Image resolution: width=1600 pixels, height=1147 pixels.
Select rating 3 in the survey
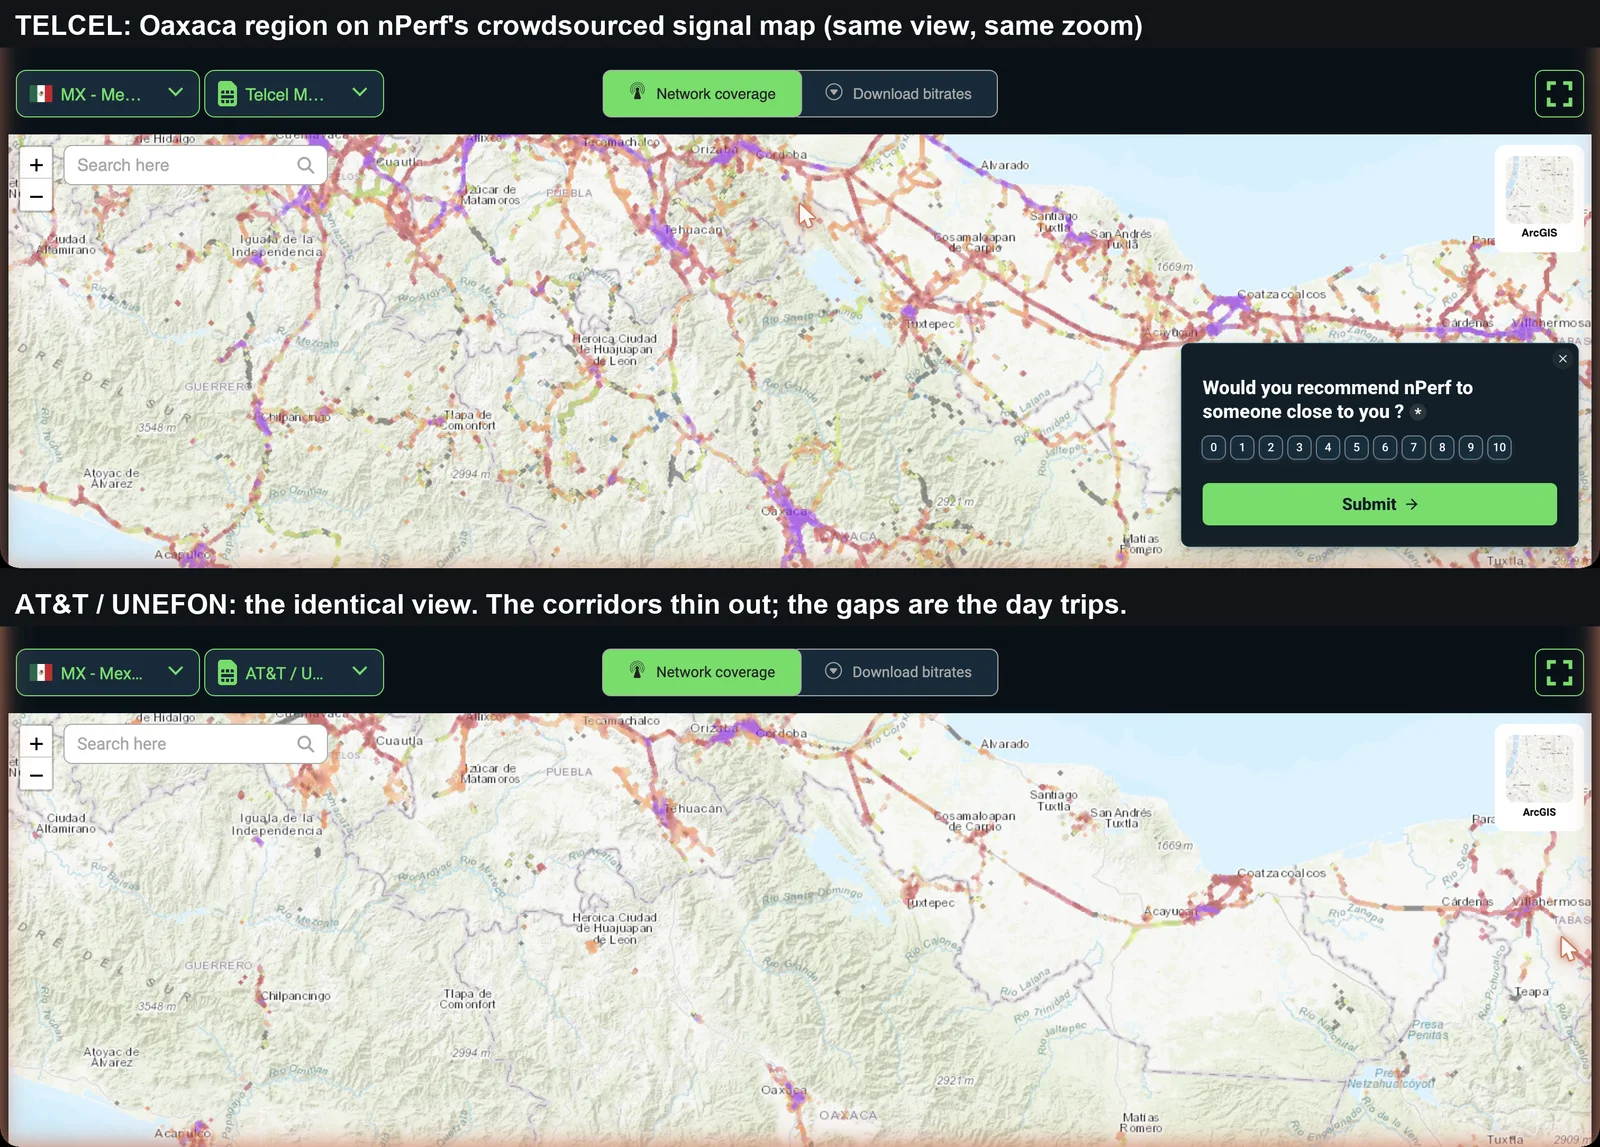coord(1299,447)
